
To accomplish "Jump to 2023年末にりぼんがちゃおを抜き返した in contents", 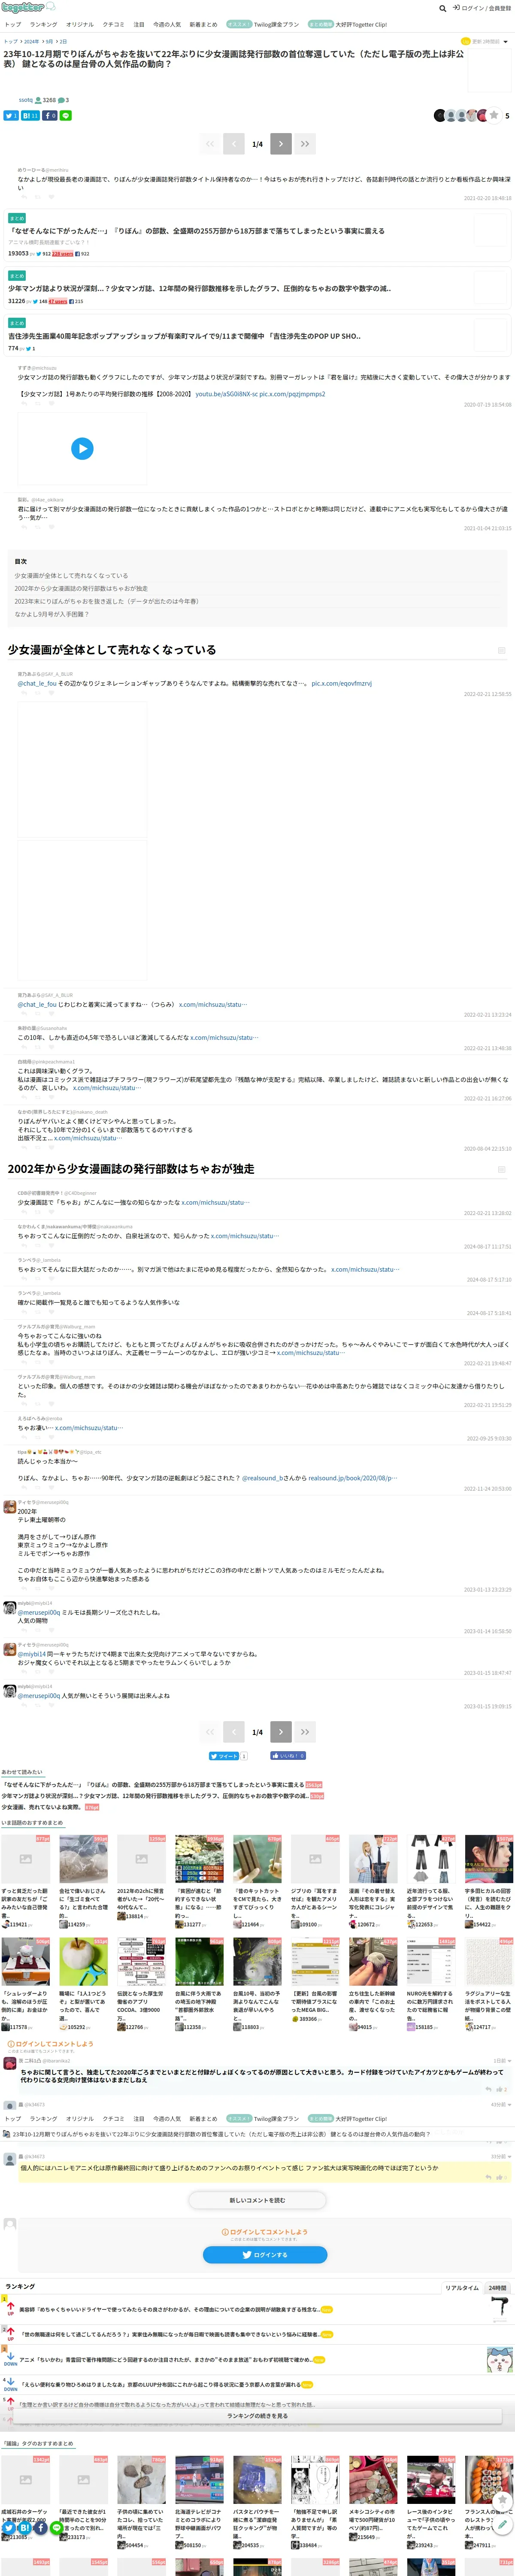I will click(106, 602).
